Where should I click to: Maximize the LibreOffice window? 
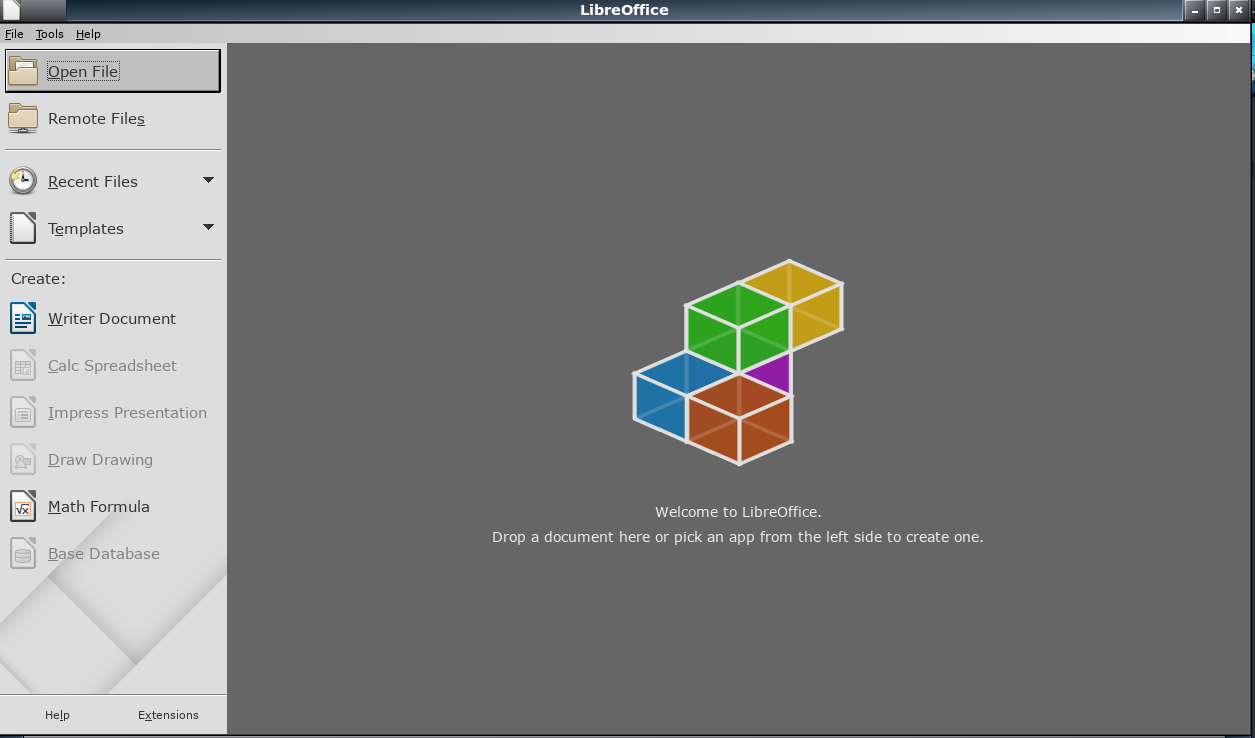point(1216,10)
